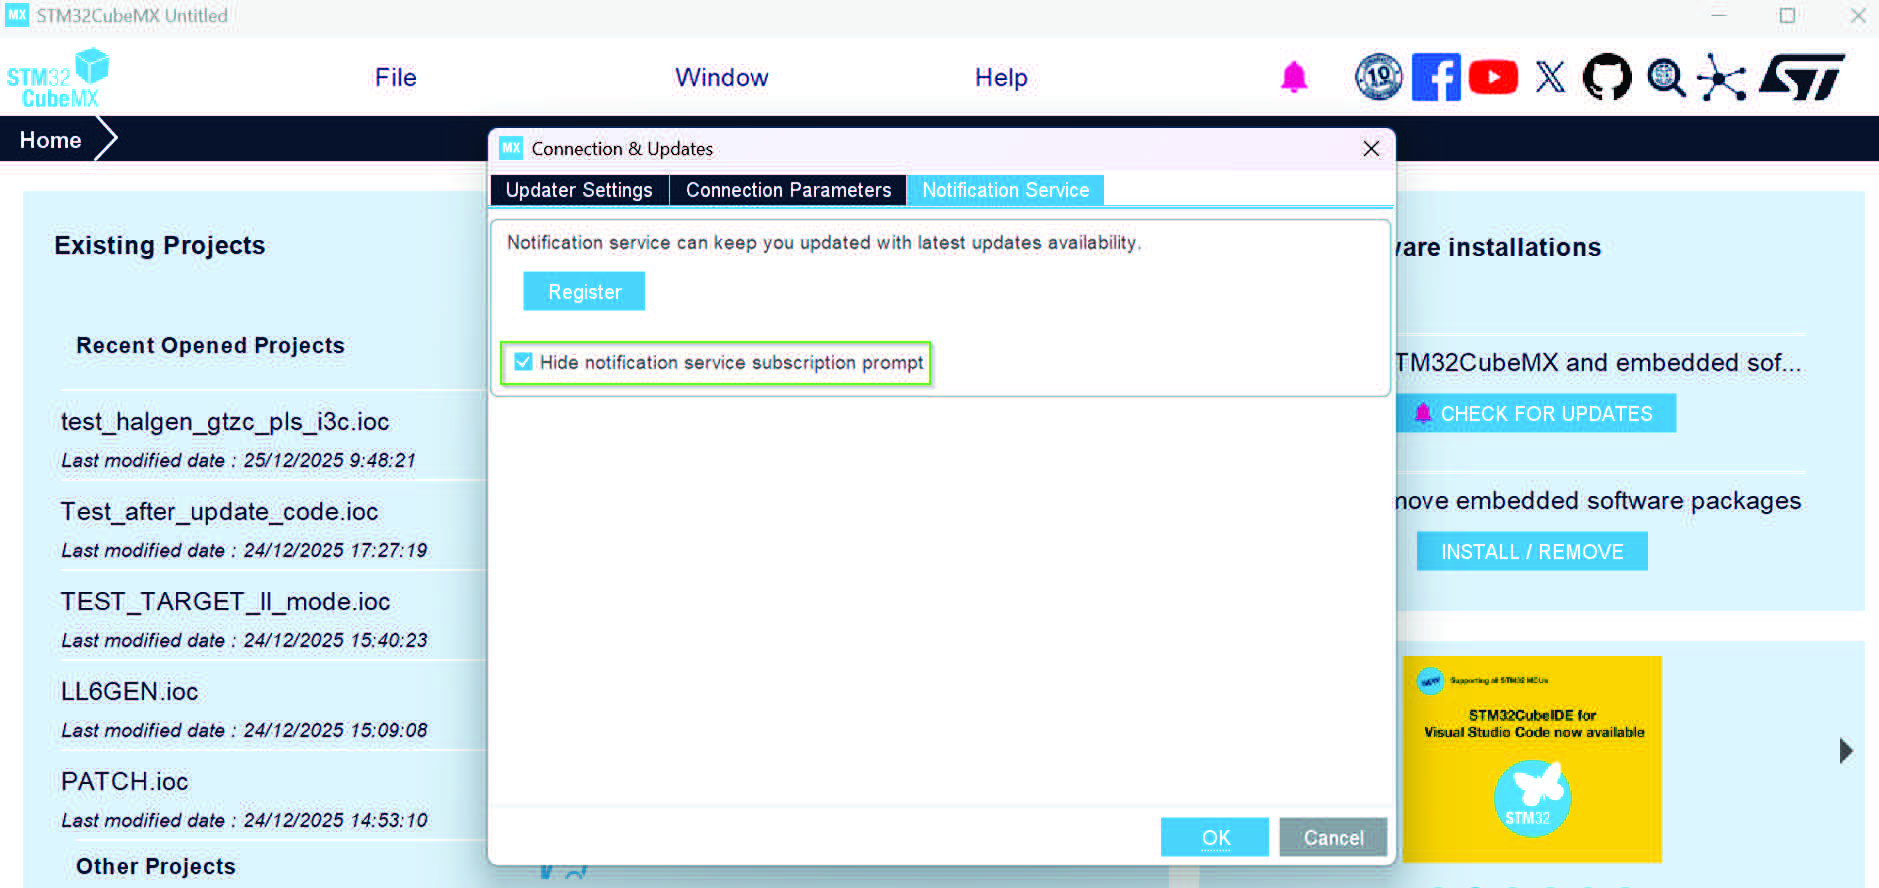Minimize the STM32CubeMX window
Screen dimensions: 1879x888
[x=1719, y=15]
